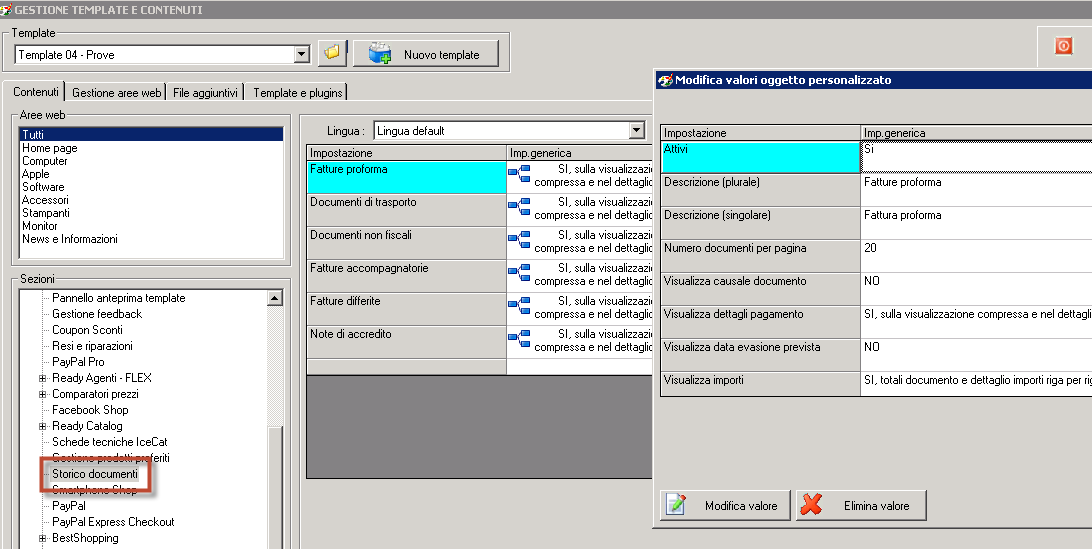Click the tree icon in Documenti non fiscali row
The image size is (1092, 549).
point(519,239)
